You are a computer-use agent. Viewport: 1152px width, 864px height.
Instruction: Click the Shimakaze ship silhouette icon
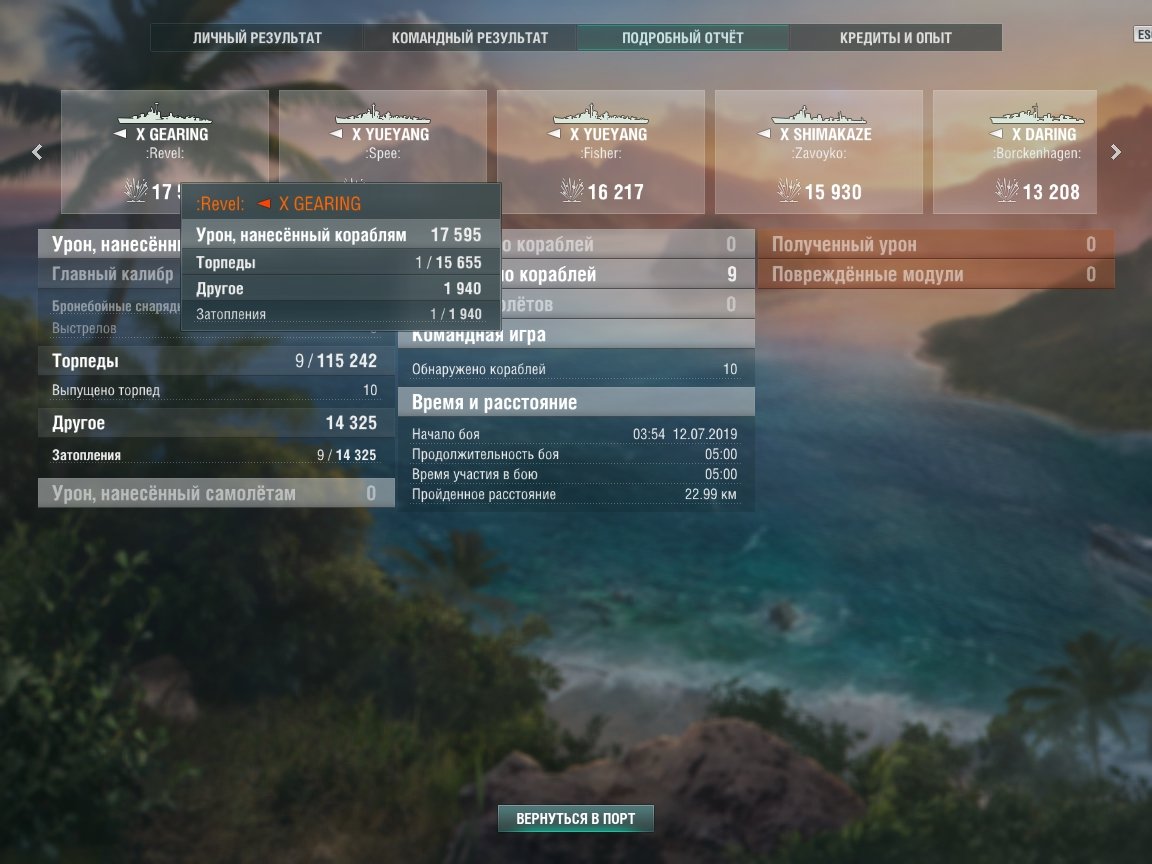point(819,114)
